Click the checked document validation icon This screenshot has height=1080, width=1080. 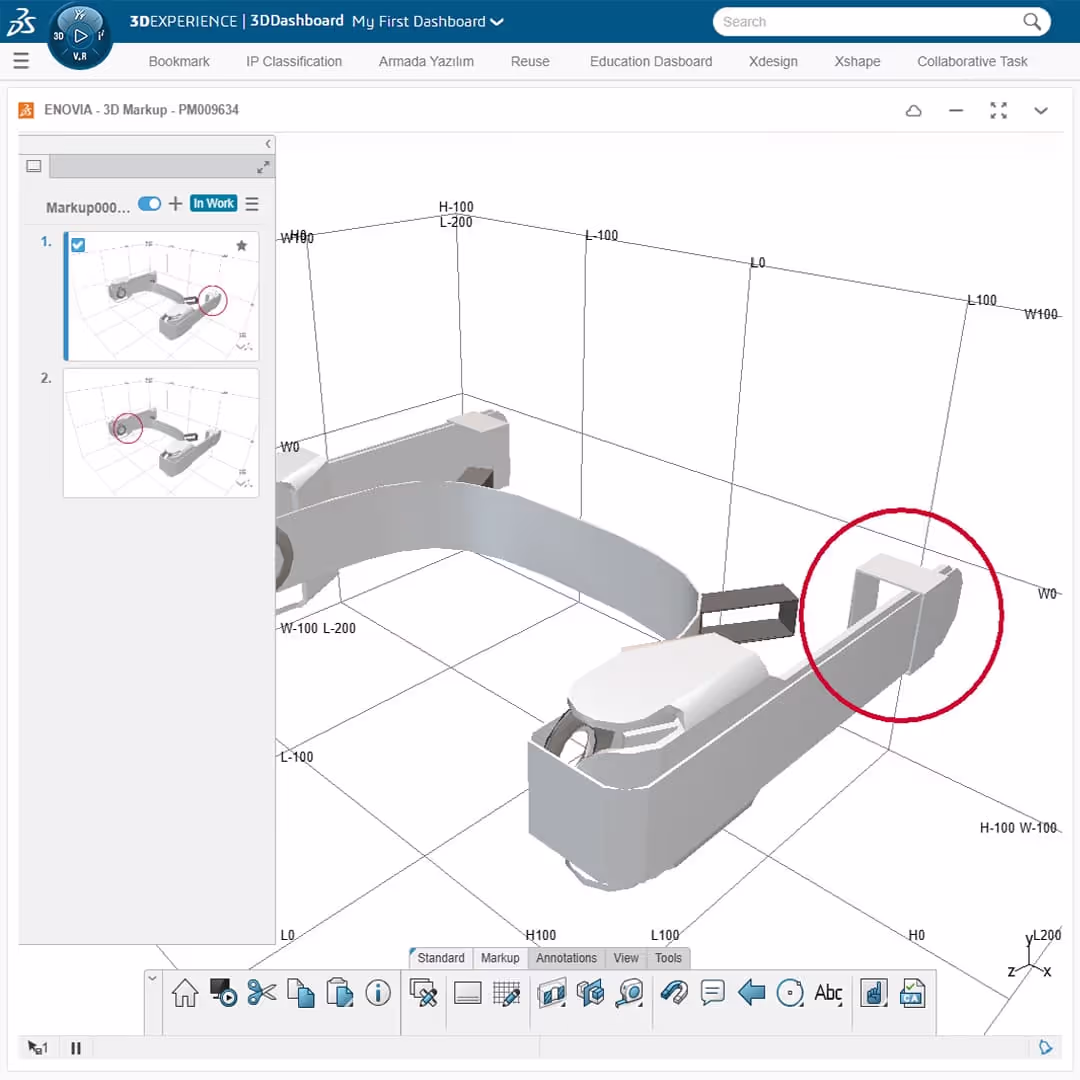click(912, 993)
